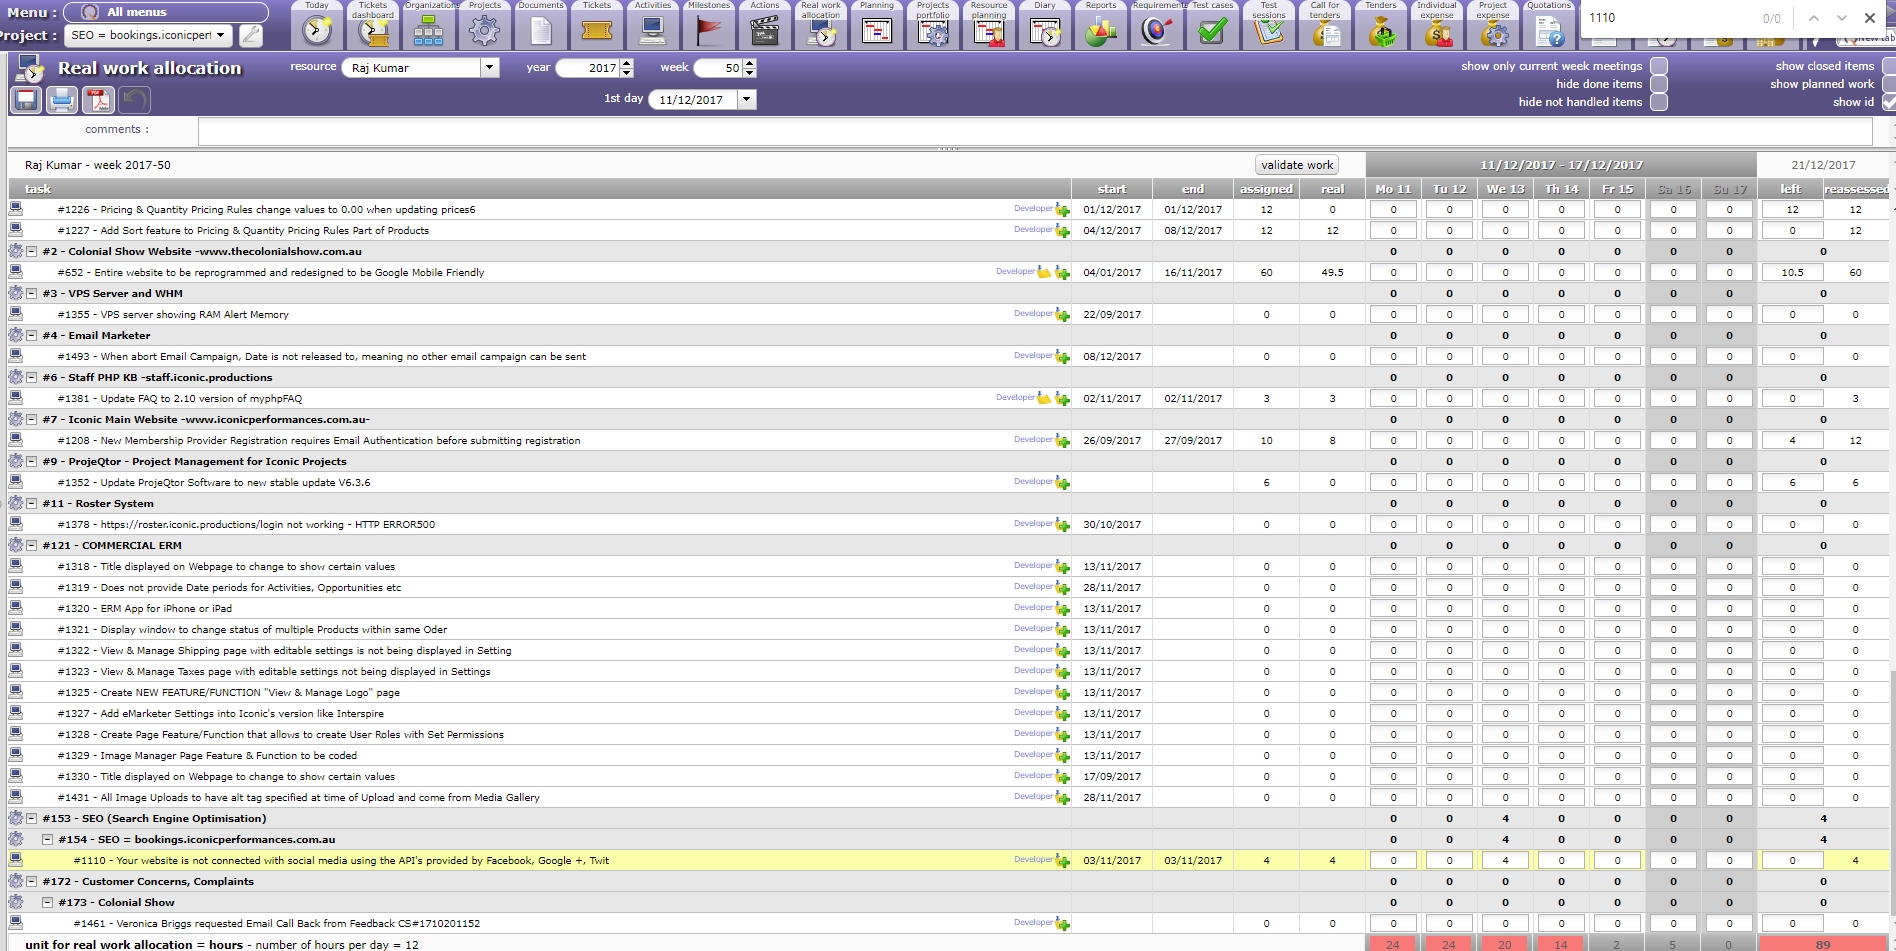
Task: Click the Save floppy disk icon
Action: pyautogui.click(x=26, y=100)
